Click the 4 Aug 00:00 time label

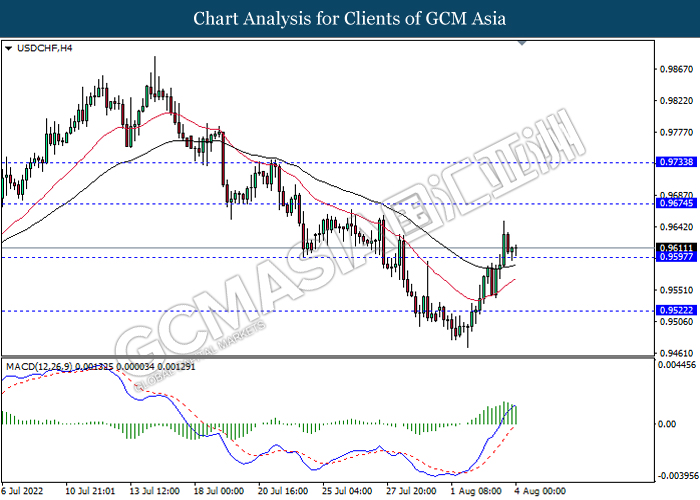point(540,491)
